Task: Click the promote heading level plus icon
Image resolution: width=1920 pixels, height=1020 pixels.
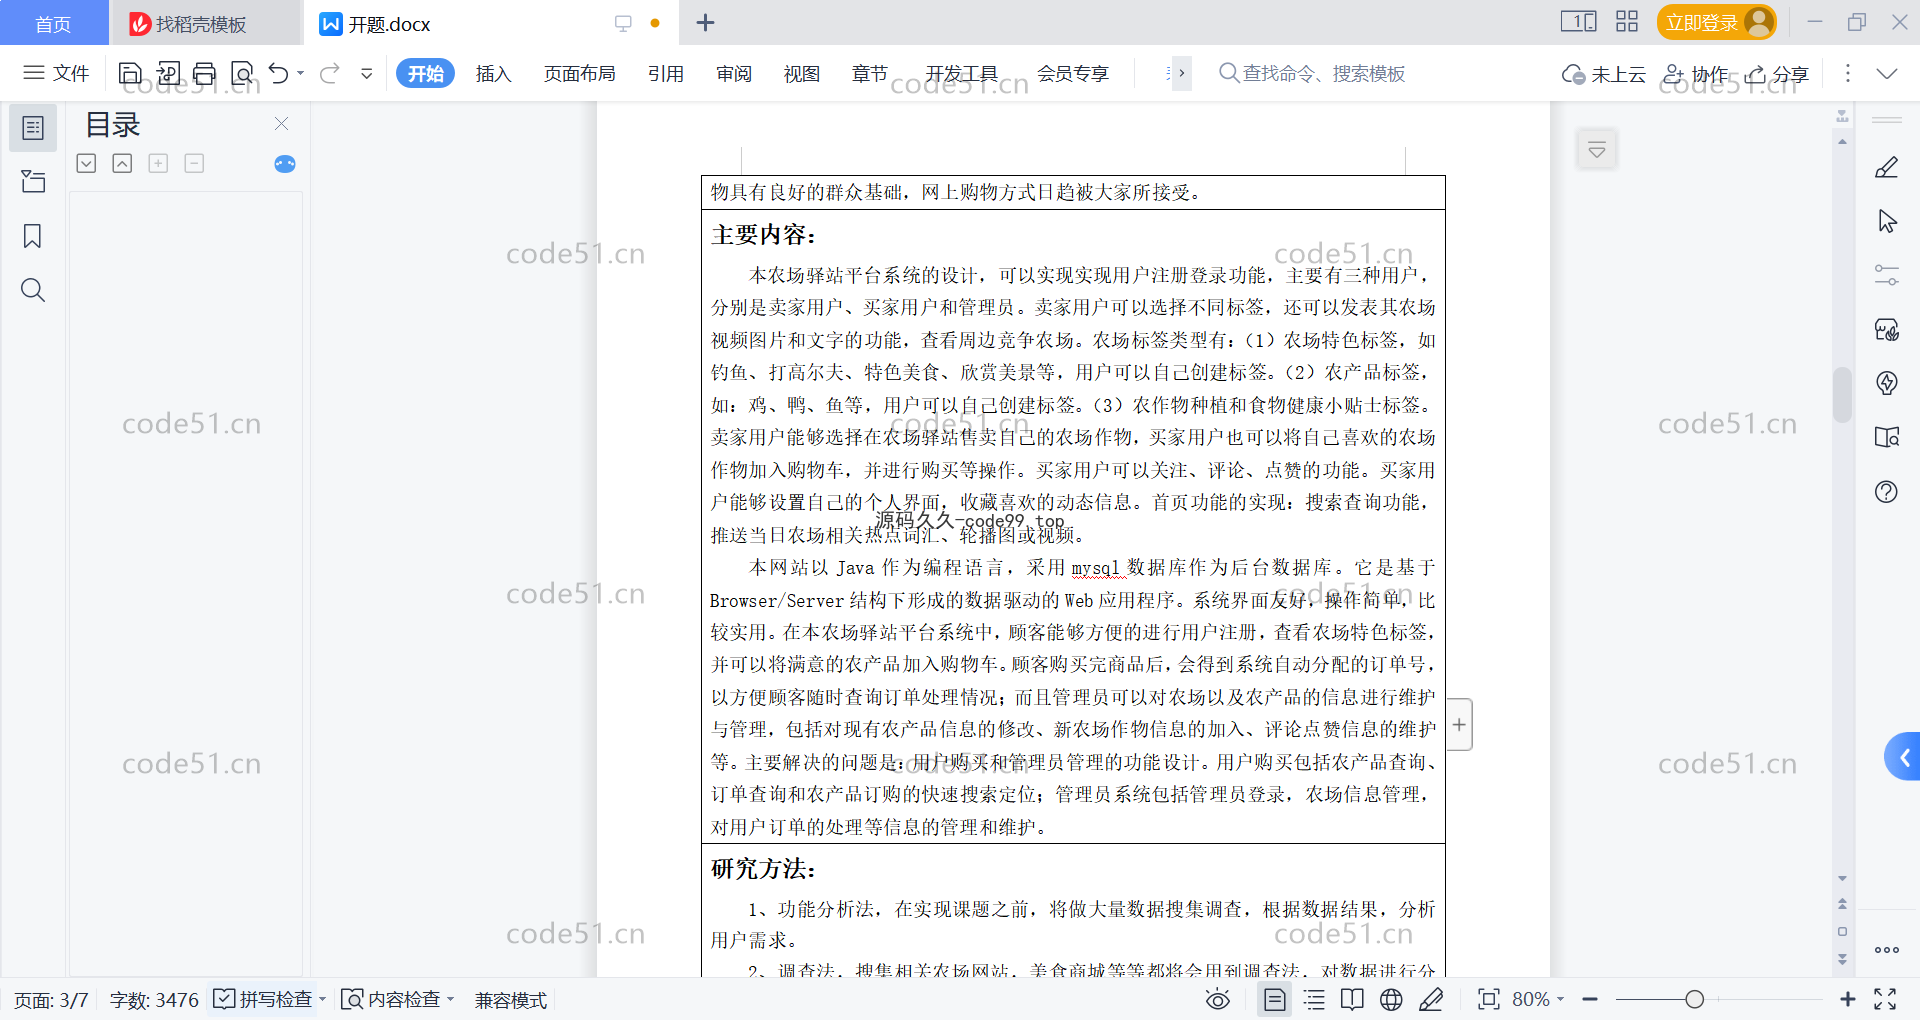Action: click(158, 163)
